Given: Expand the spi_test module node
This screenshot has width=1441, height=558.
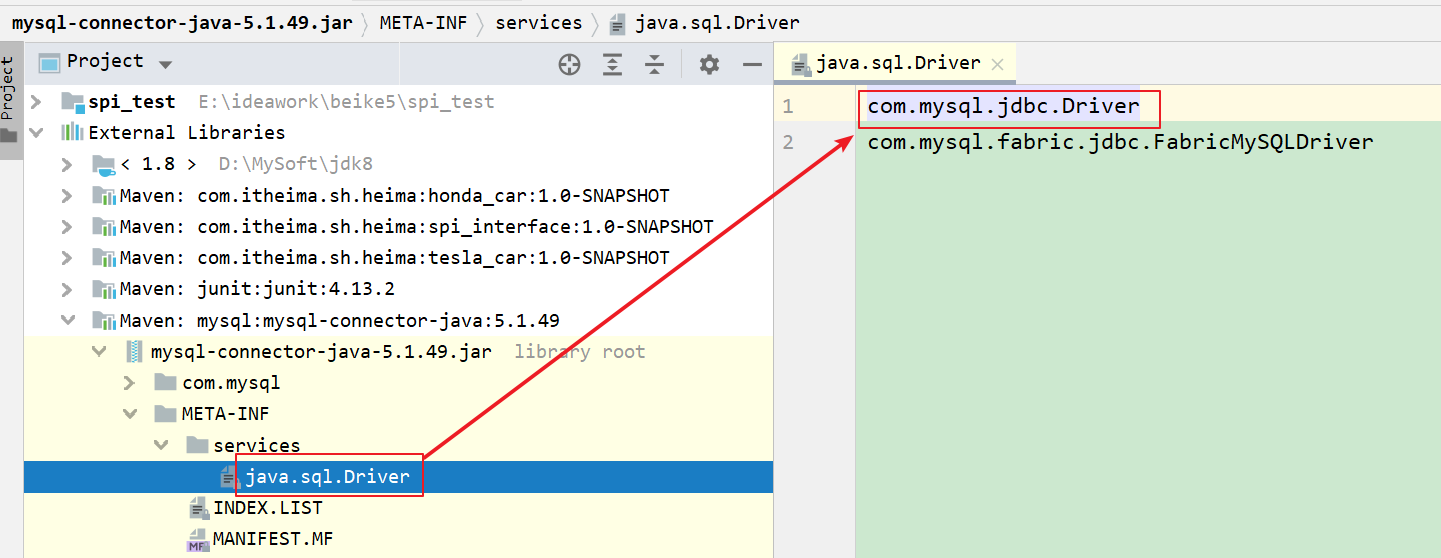Looking at the screenshot, I should click(37, 102).
